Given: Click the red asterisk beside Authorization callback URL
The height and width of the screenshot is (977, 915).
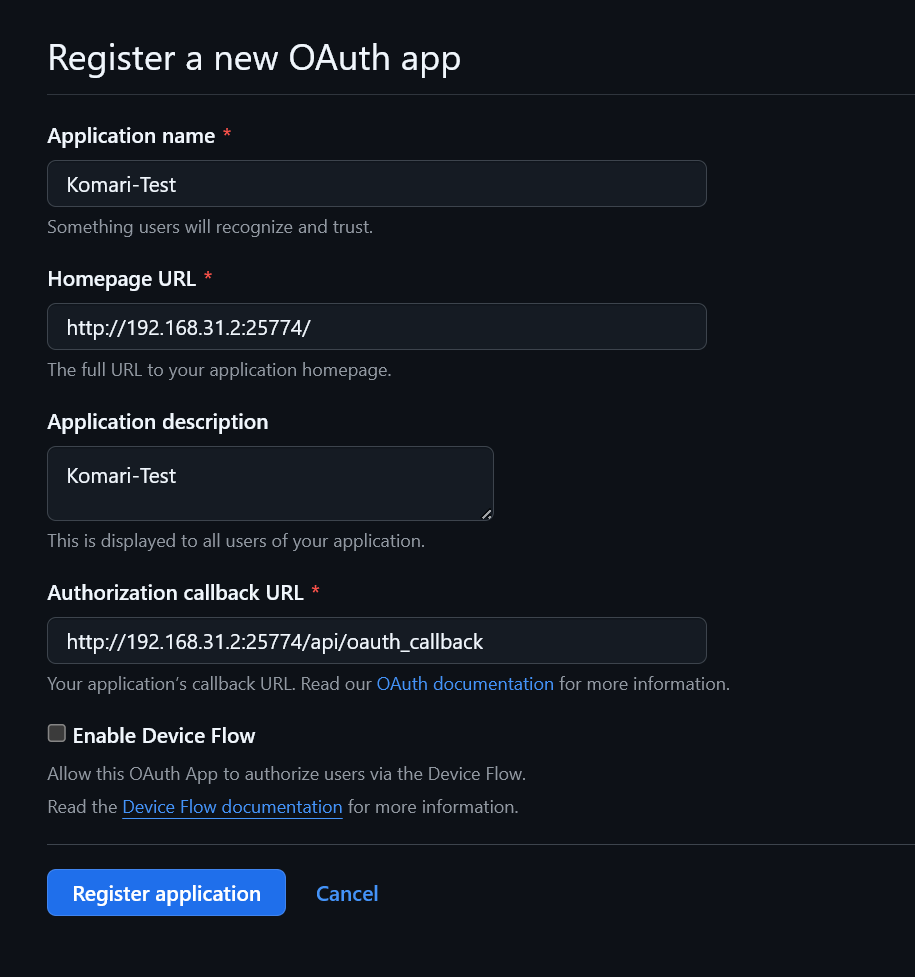Looking at the screenshot, I should tap(316, 592).
